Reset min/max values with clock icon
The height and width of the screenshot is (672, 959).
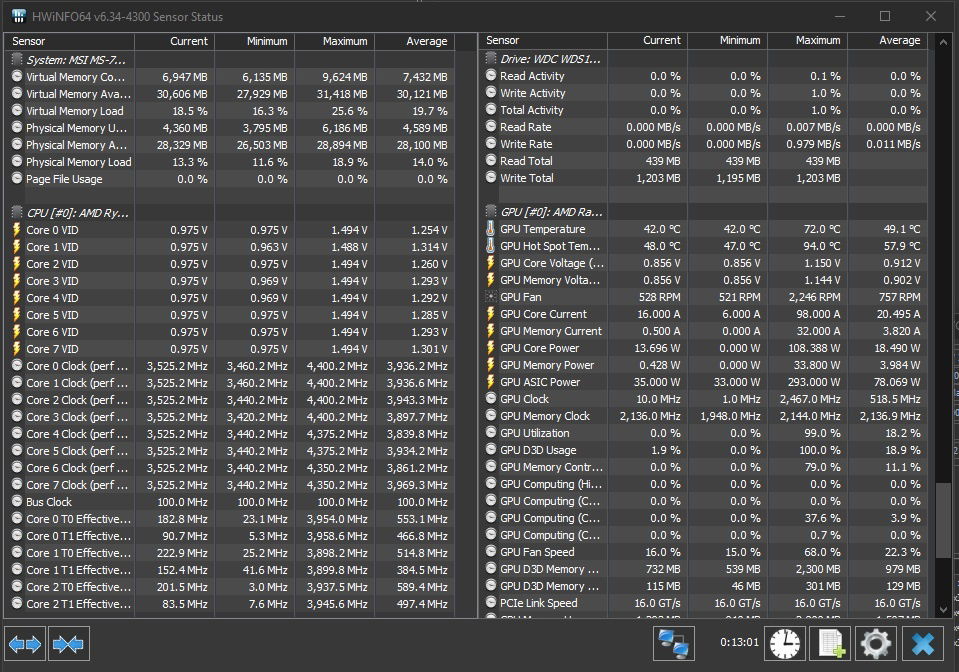coord(785,644)
